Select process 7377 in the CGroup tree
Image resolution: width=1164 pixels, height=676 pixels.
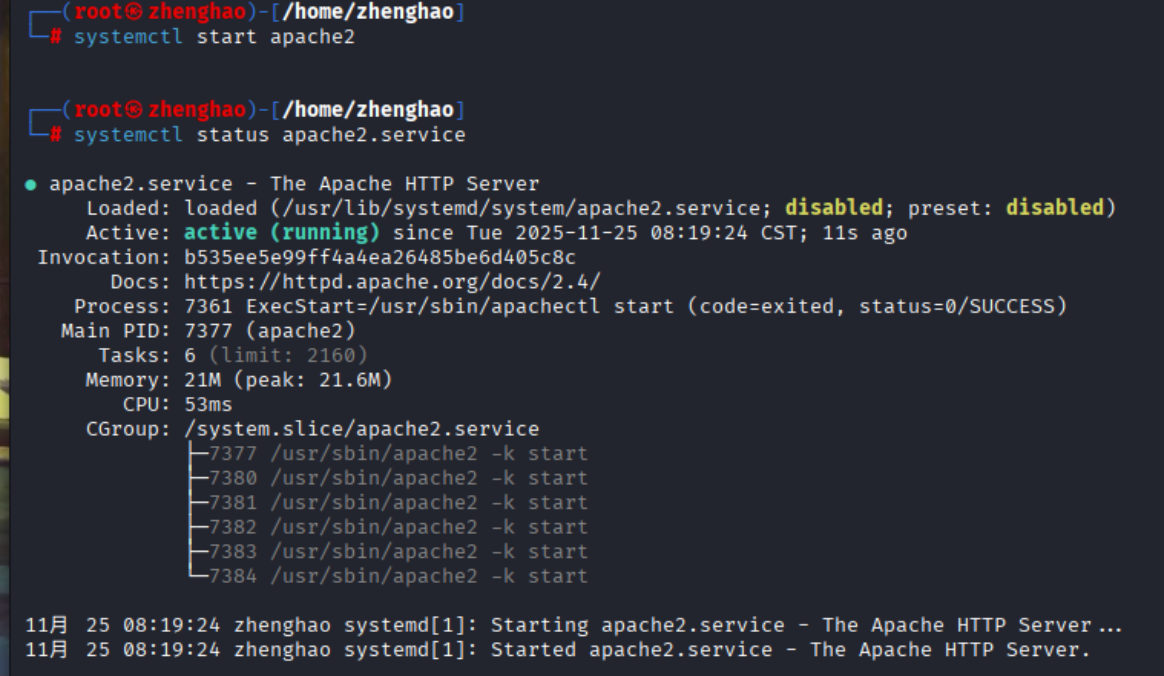[398, 453]
